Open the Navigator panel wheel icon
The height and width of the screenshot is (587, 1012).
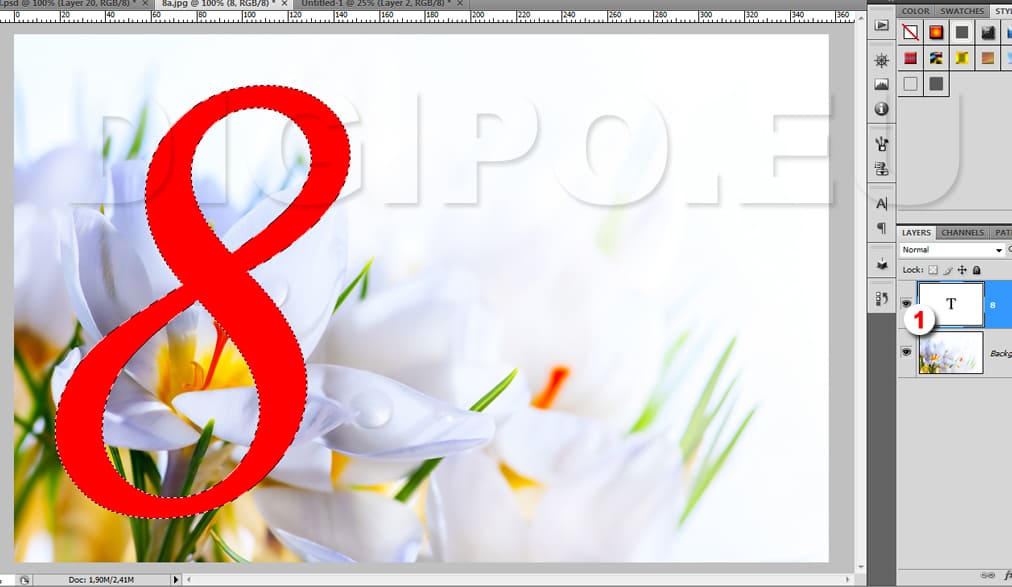[881, 61]
